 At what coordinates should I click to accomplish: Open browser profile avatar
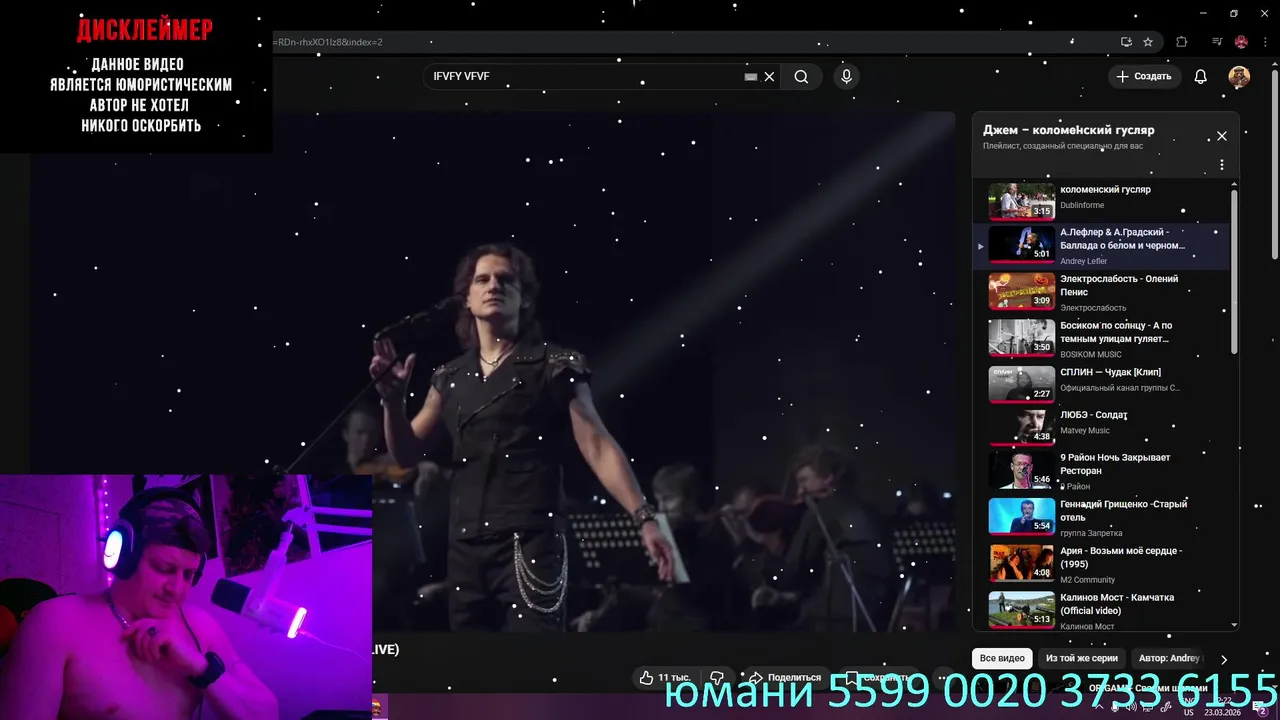(x=1241, y=42)
